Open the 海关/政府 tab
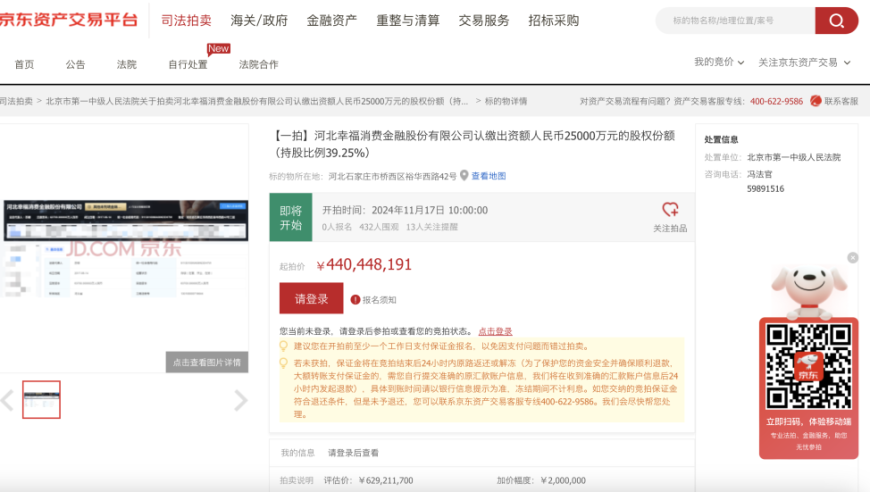 259,21
